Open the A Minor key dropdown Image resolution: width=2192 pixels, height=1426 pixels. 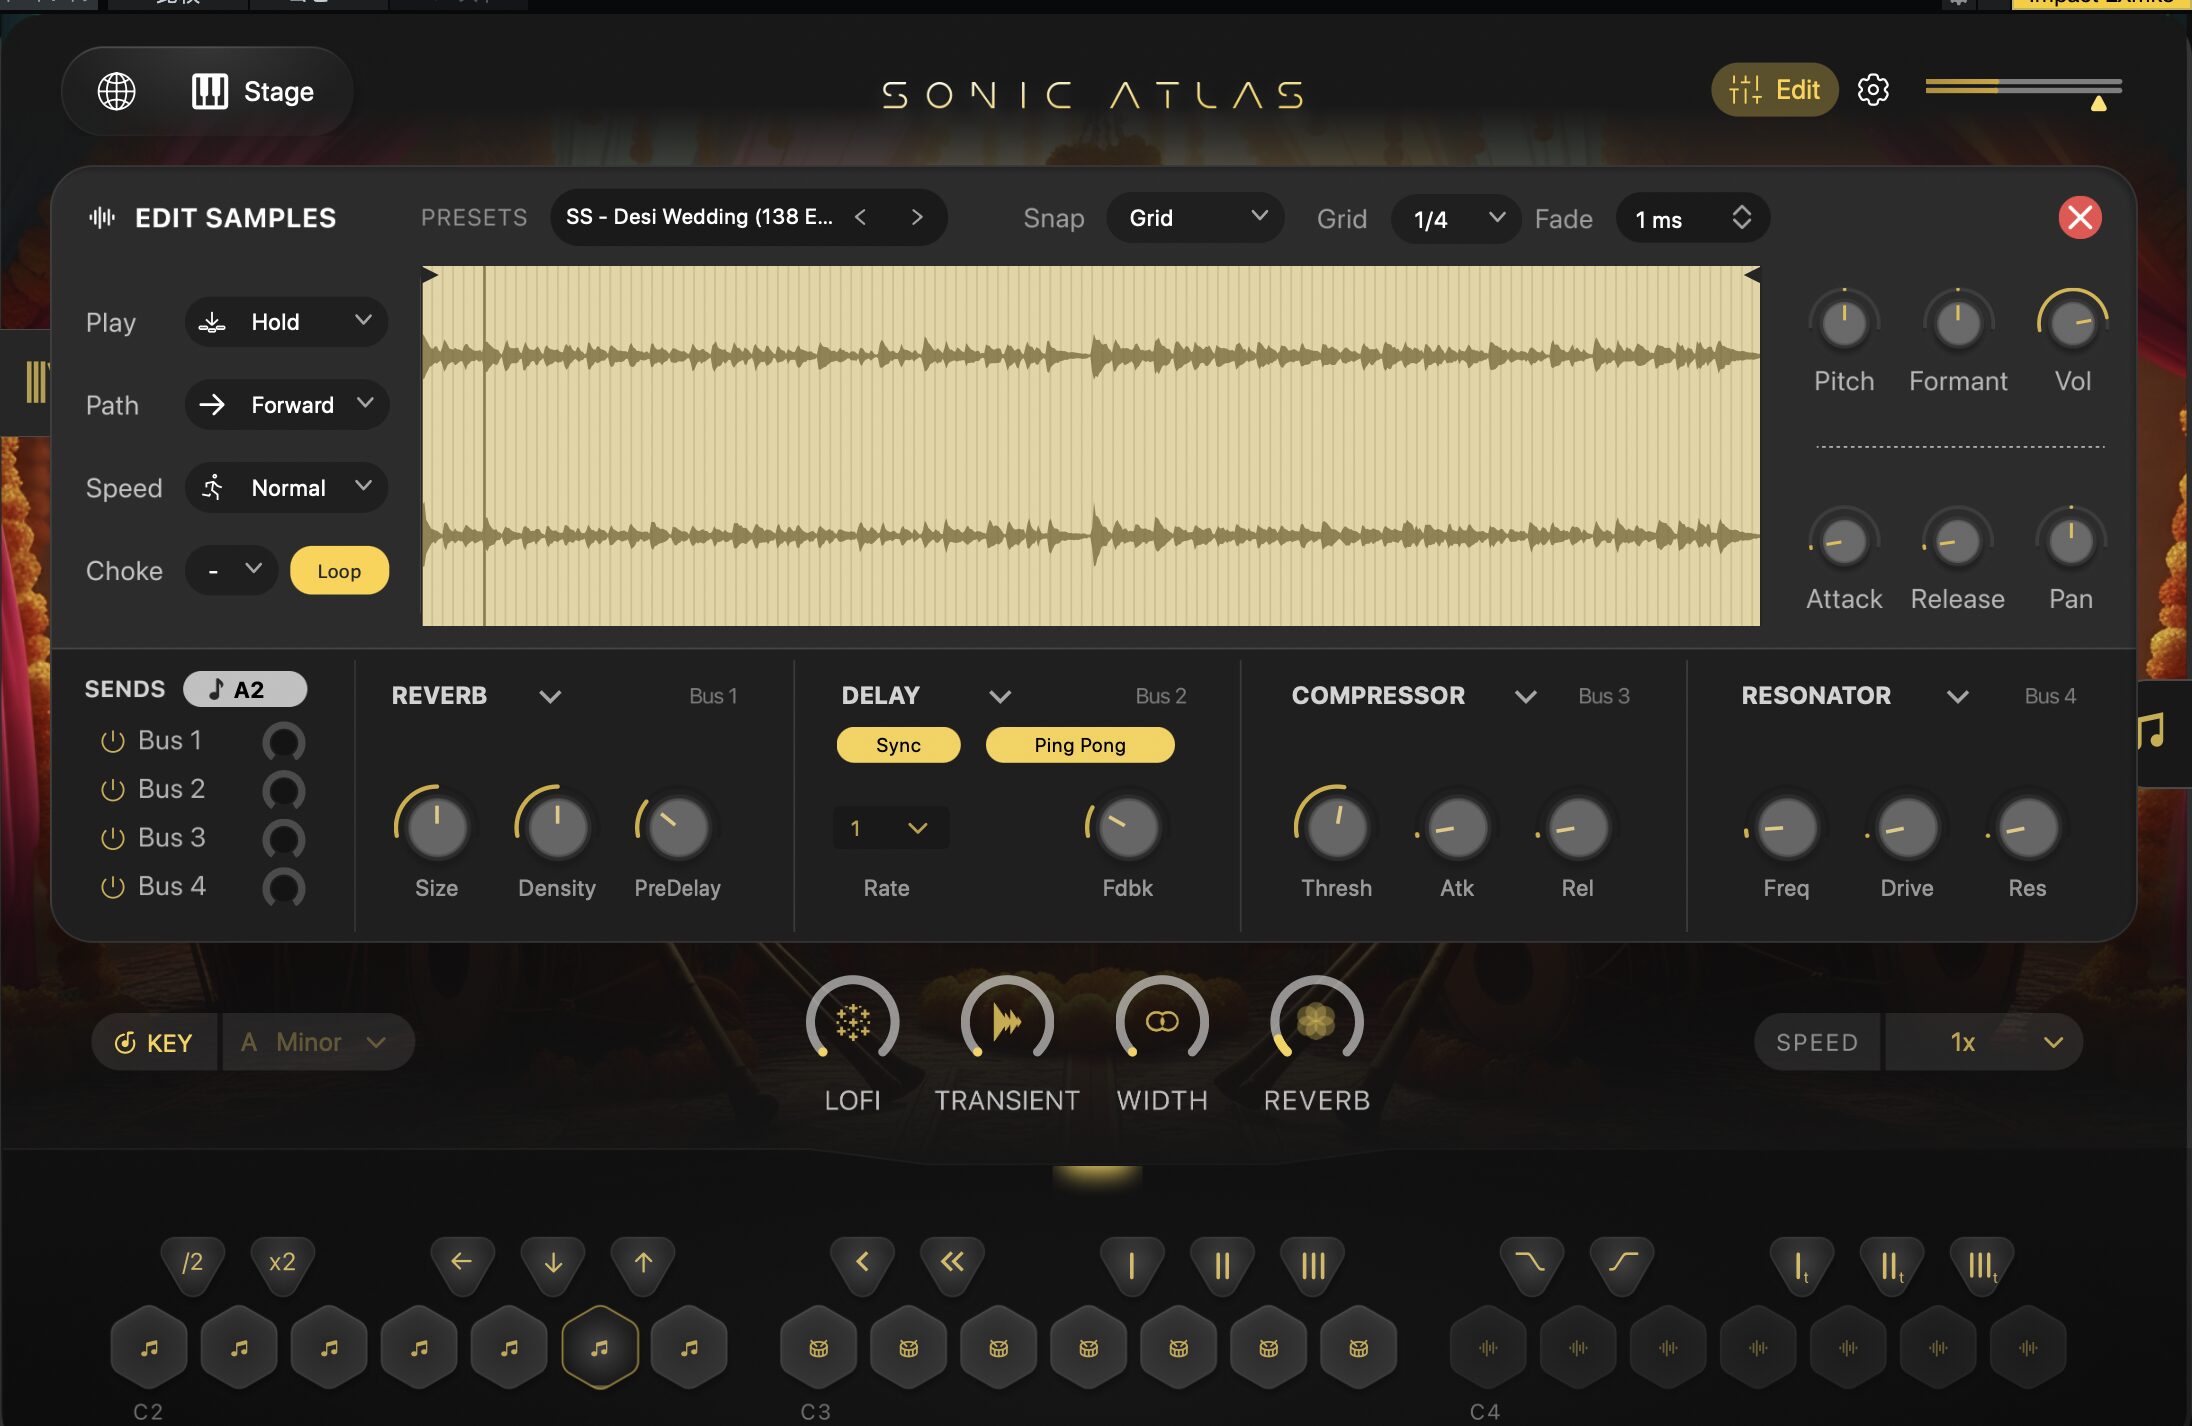[x=316, y=1042]
